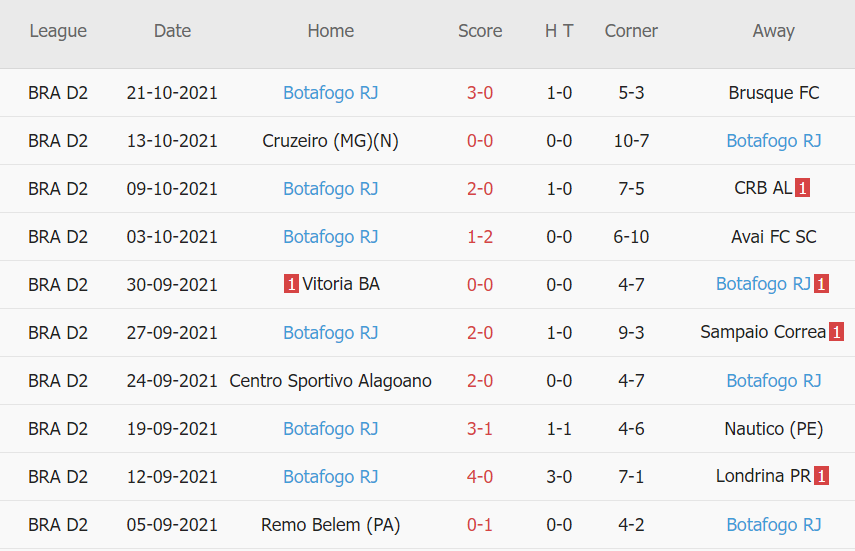The height and width of the screenshot is (551, 855).
Task: Click the 3-1 score against Nautico (PE)
Action: point(480,428)
